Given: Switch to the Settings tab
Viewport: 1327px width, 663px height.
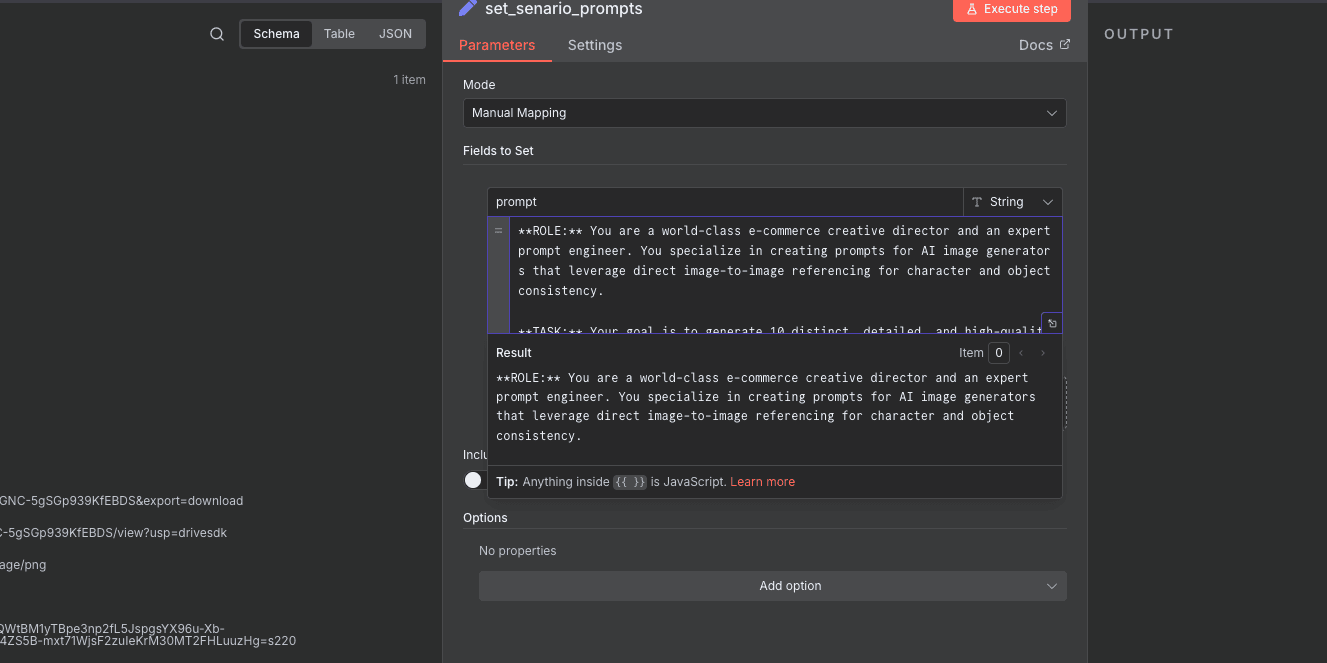Looking at the screenshot, I should [594, 45].
